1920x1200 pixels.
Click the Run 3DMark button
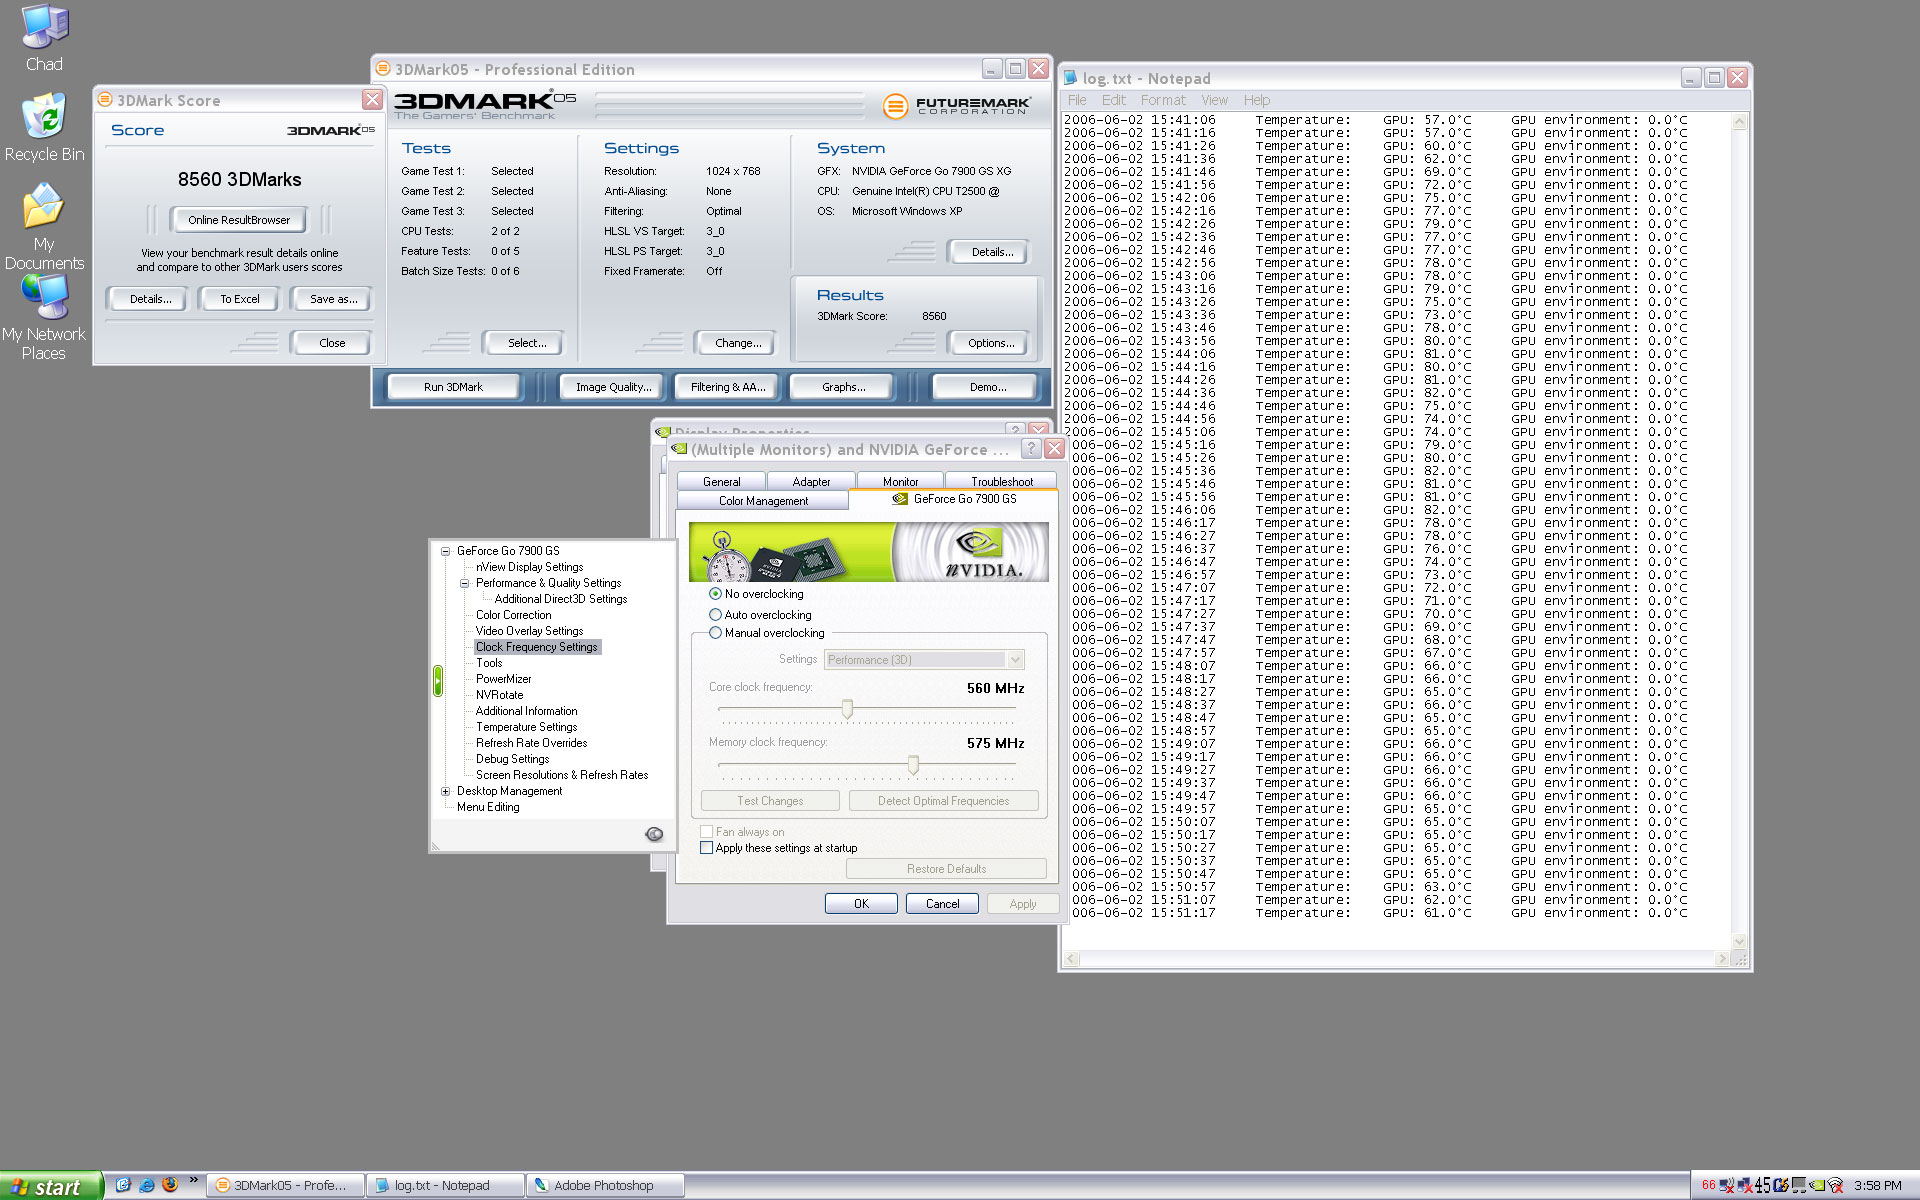(x=453, y=387)
